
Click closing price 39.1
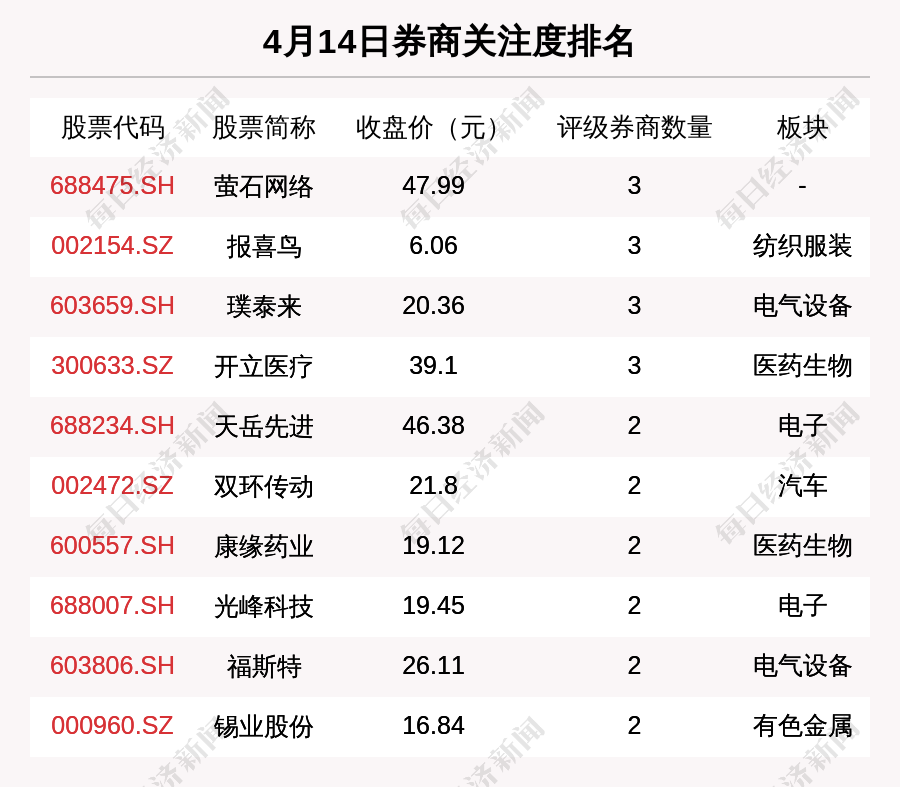click(x=433, y=366)
